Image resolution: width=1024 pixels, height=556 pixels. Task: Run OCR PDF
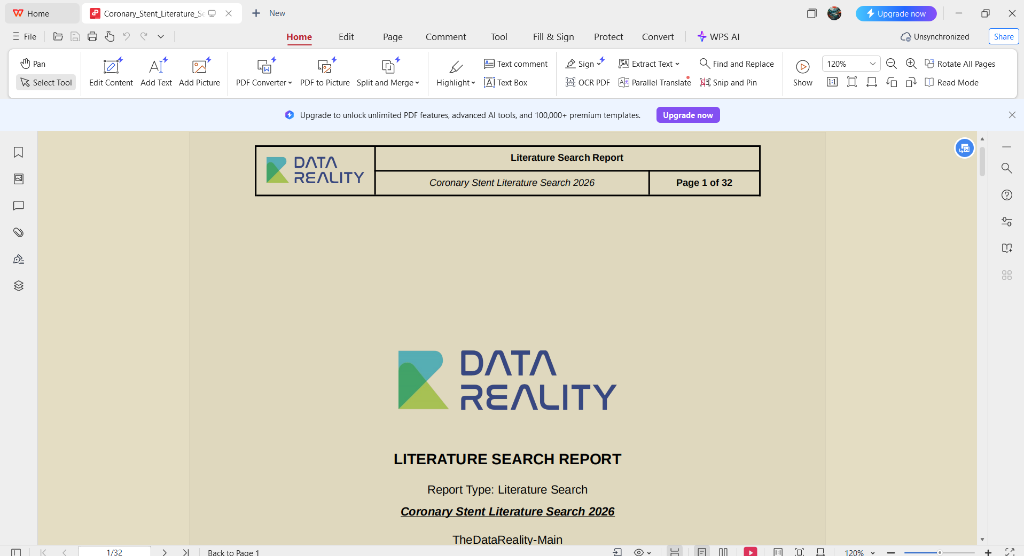coord(587,82)
